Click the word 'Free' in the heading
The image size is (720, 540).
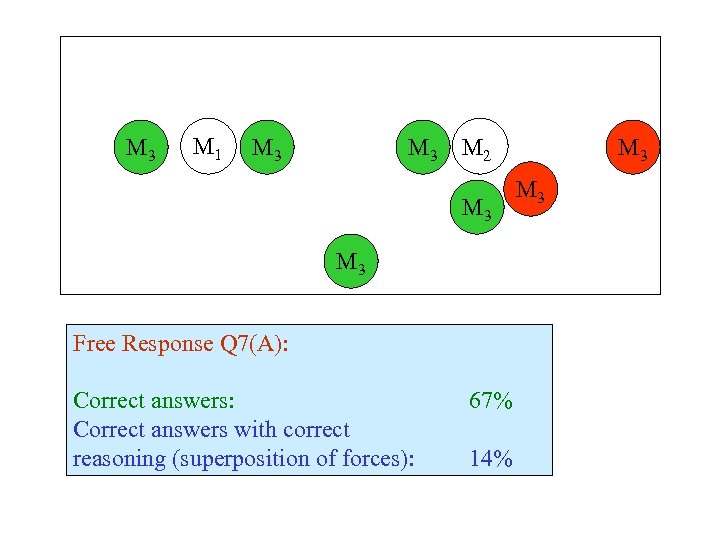click(94, 344)
